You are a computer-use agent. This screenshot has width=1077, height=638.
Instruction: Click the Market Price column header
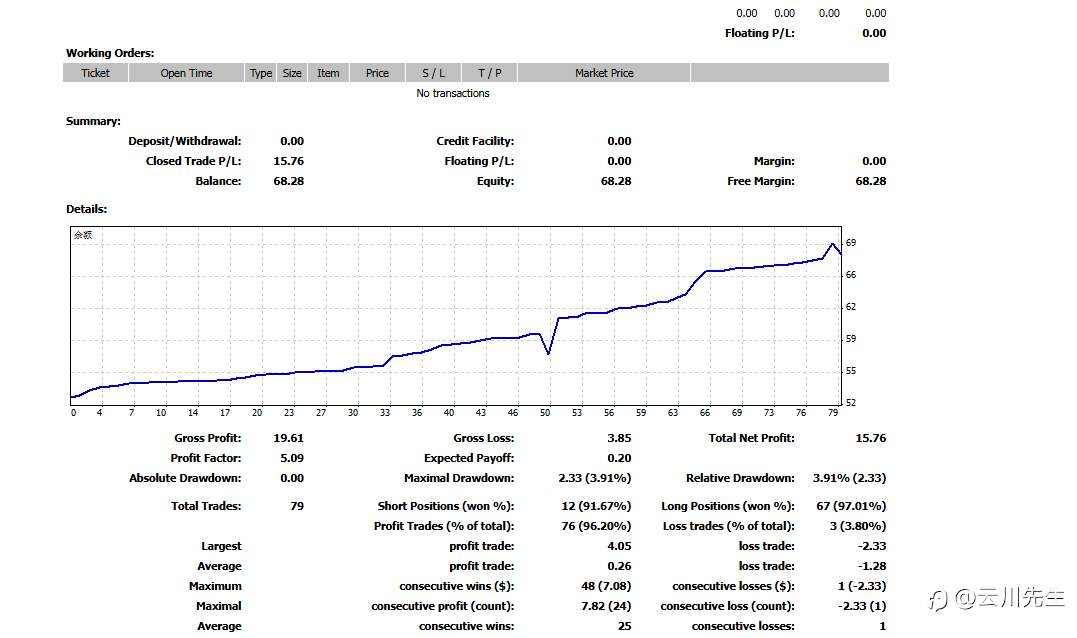tap(604, 73)
